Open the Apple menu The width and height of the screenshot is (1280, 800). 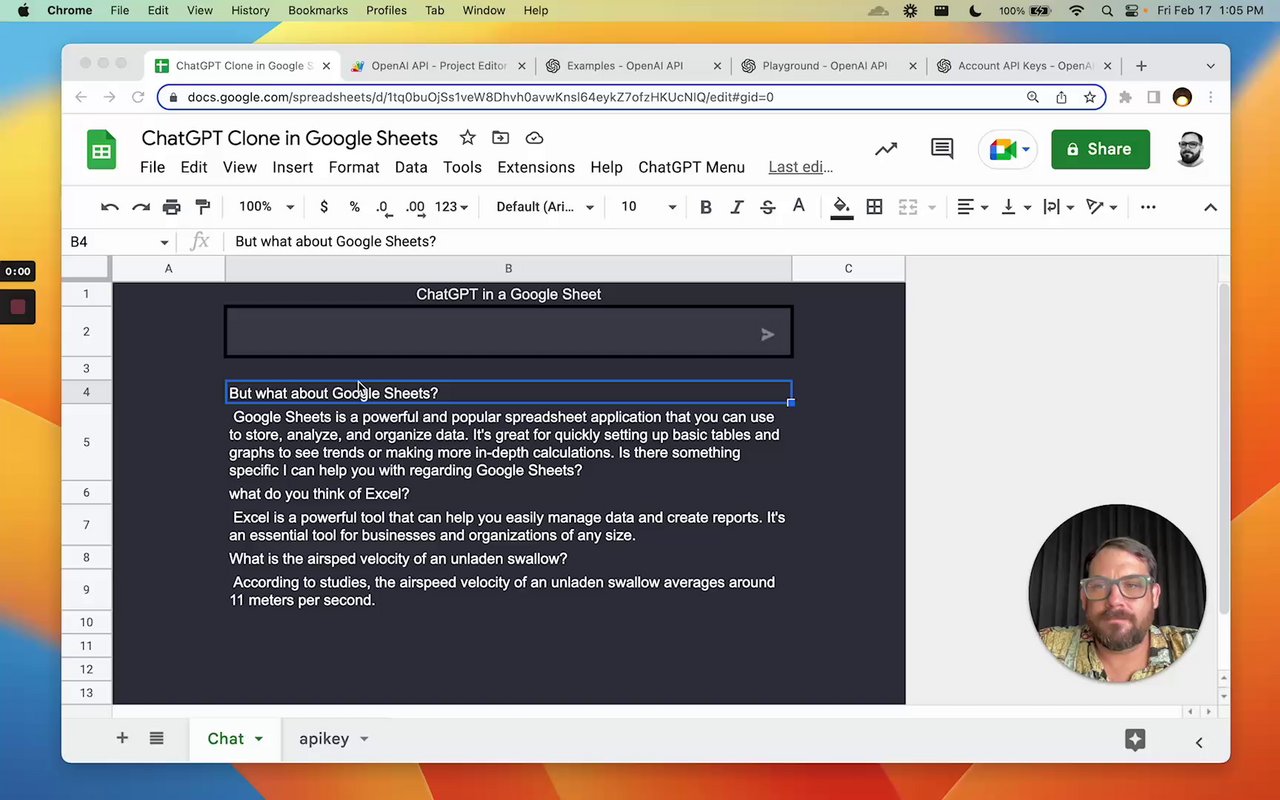click(x=23, y=11)
